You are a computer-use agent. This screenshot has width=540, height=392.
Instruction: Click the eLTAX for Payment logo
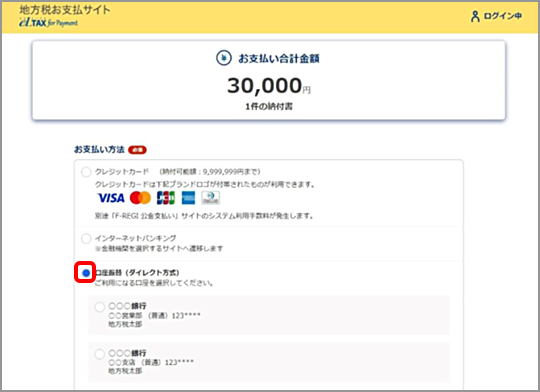48,23
